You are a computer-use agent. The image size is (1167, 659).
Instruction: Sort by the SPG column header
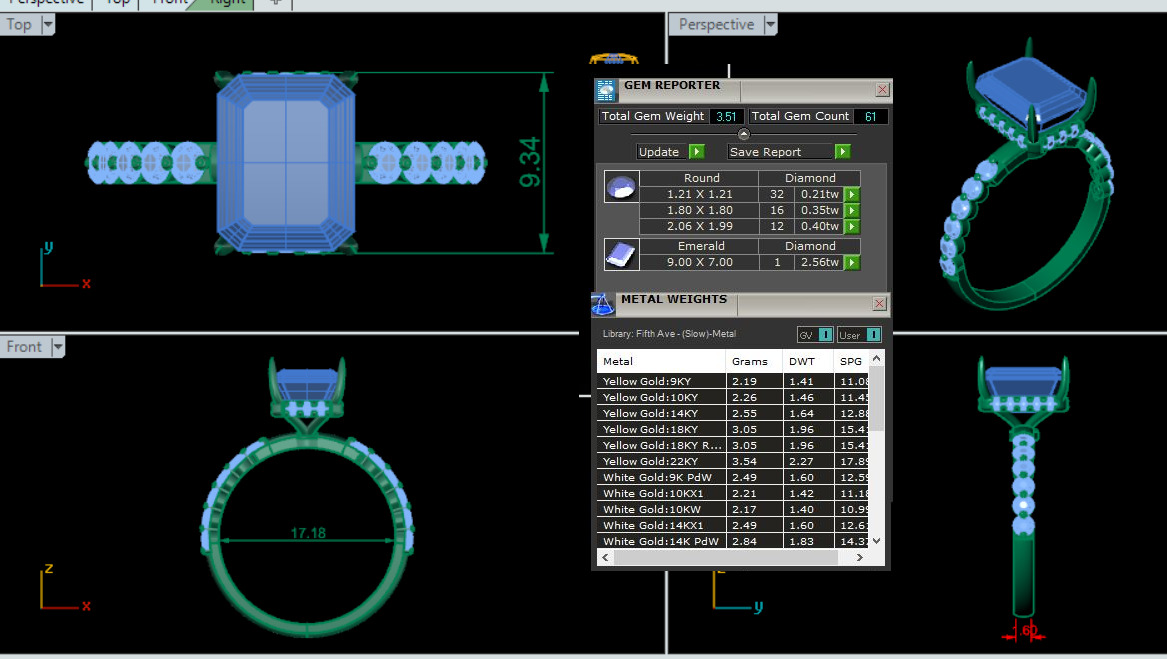pyautogui.click(x=851, y=361)
